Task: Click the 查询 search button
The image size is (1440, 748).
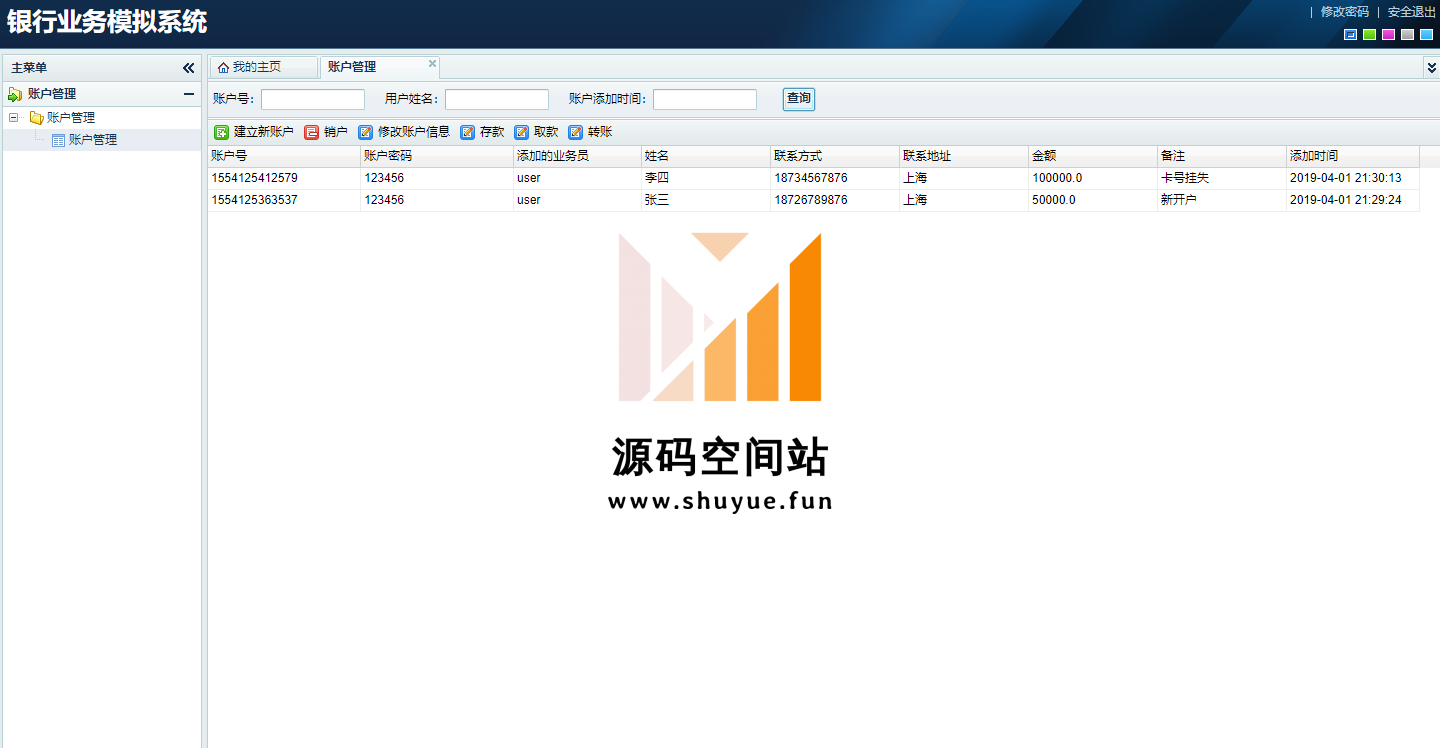Action: coord(799,98)
